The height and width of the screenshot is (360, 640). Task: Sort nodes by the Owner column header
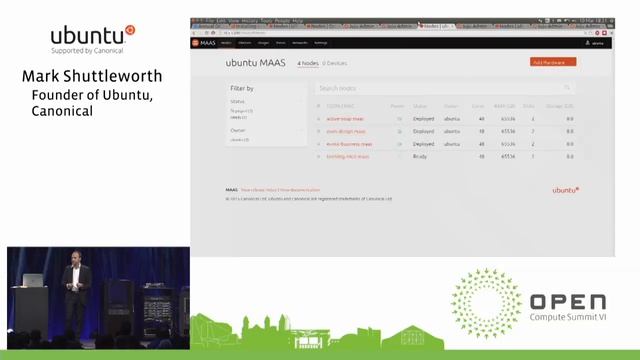point(451,106)
